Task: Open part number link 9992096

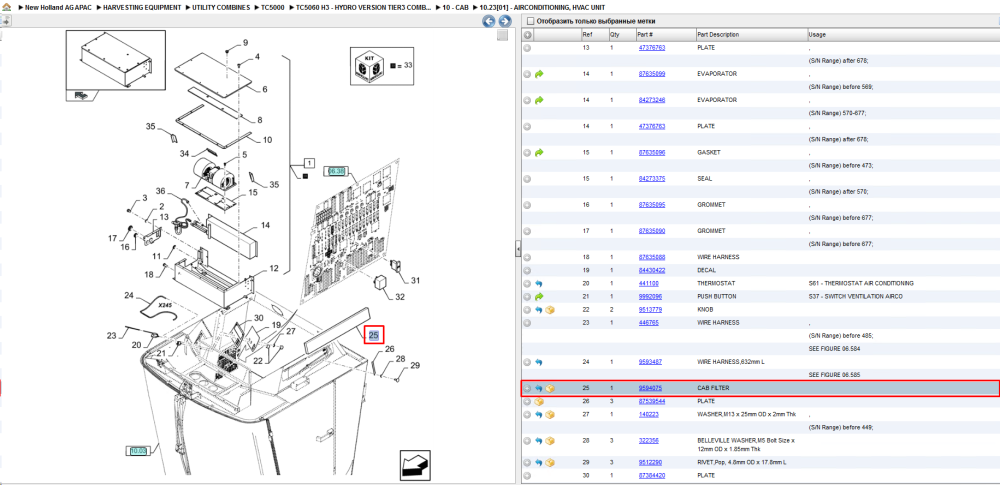Action: 651,297
